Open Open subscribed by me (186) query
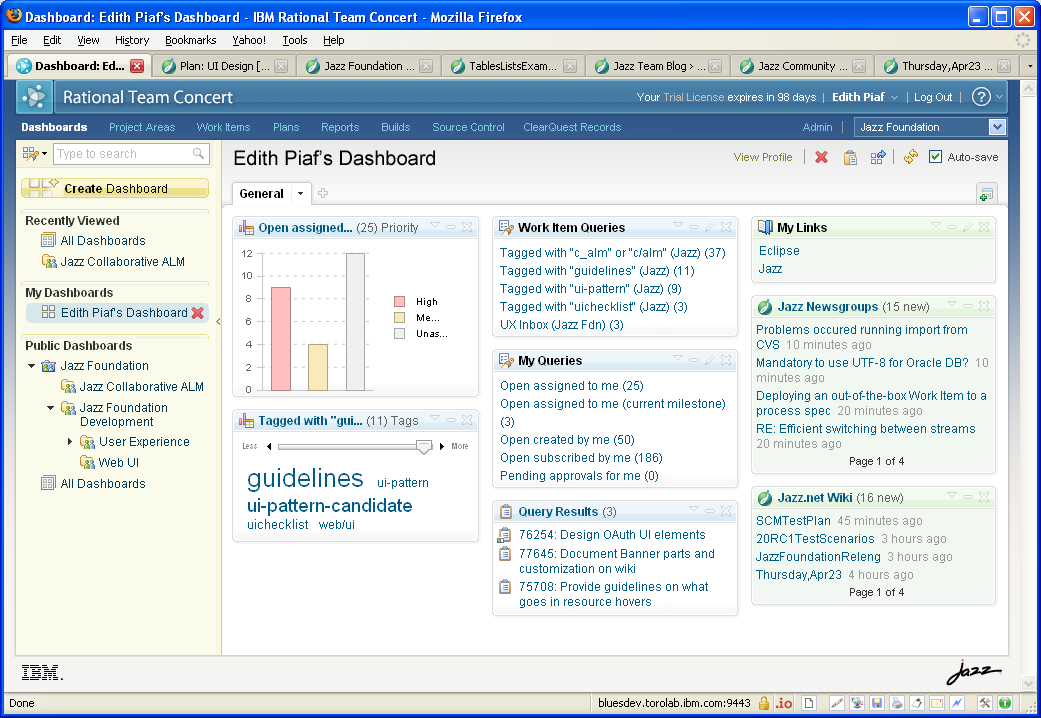The width and height of the screenshot is (1041, 718). click(x=582, y=458)
